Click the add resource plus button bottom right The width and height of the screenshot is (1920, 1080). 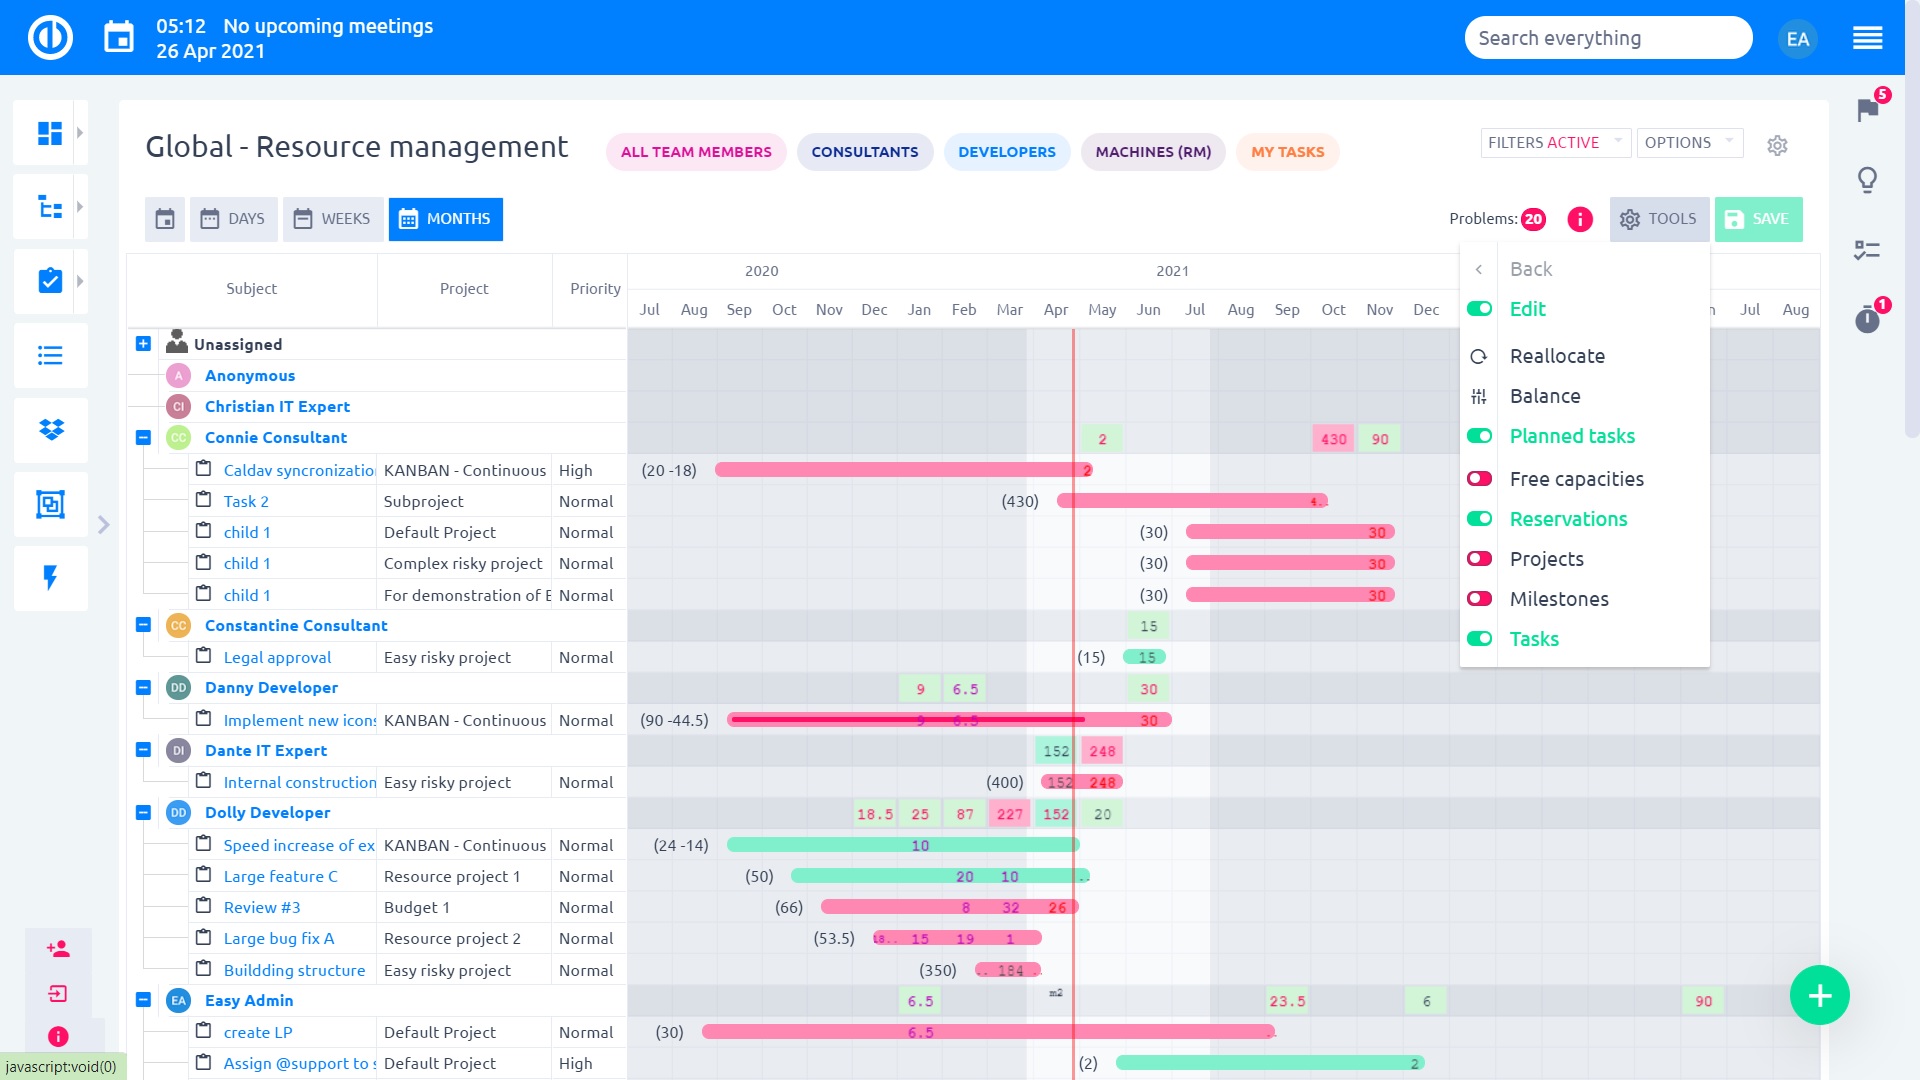[1817, 994]
